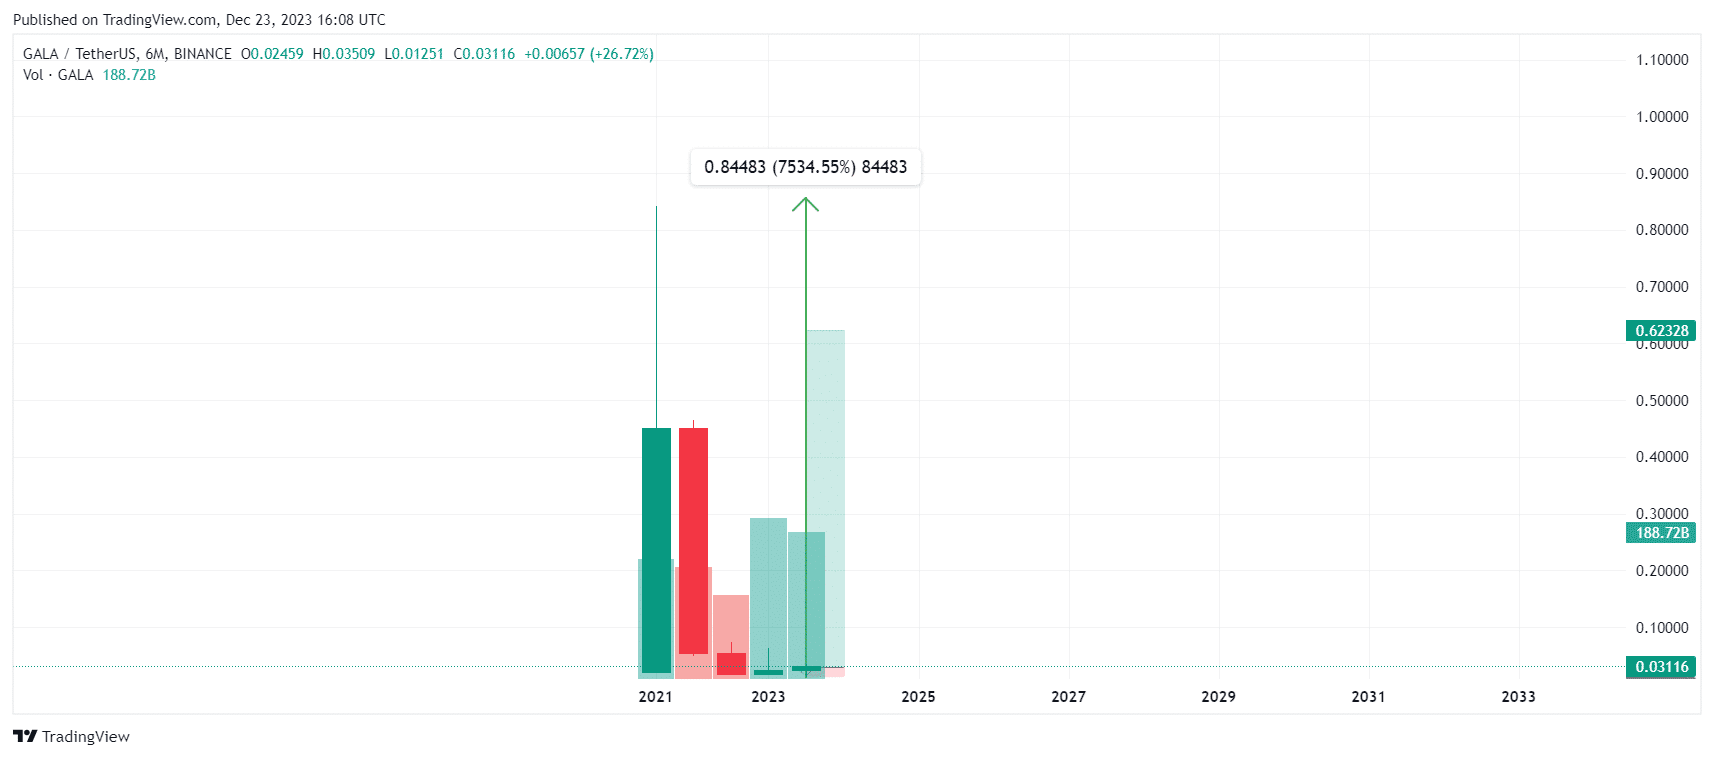This screenshot has height=758, width=1714.
Task: Click the 0.03116 current price tag
Action: (1661, 667)
